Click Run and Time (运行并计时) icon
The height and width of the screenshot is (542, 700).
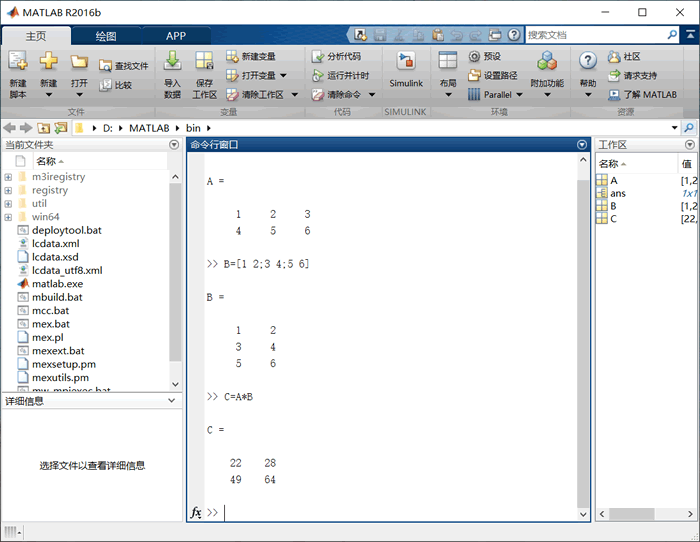pyautogui.click(x=318, y=75)
